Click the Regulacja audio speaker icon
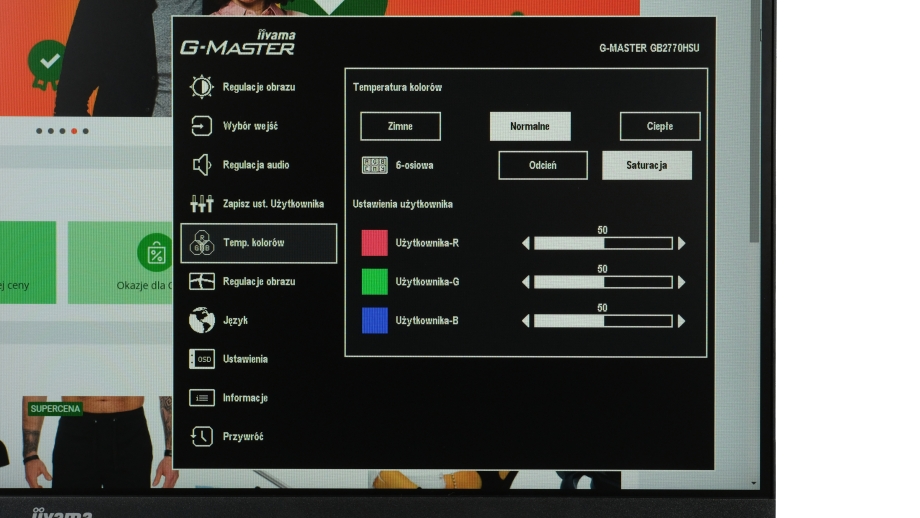This screenshot has height=518, width=920. (x=201, y=165)
